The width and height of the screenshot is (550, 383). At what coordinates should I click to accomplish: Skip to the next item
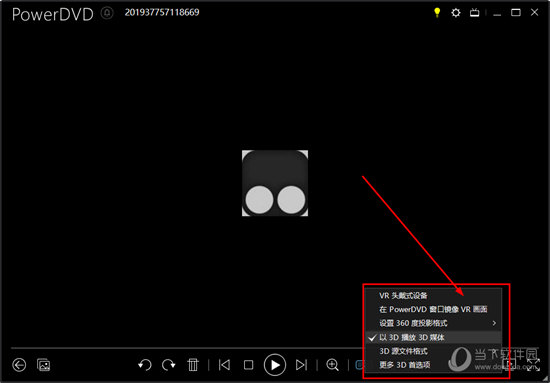pyautogui.click(x=301, y=365)
